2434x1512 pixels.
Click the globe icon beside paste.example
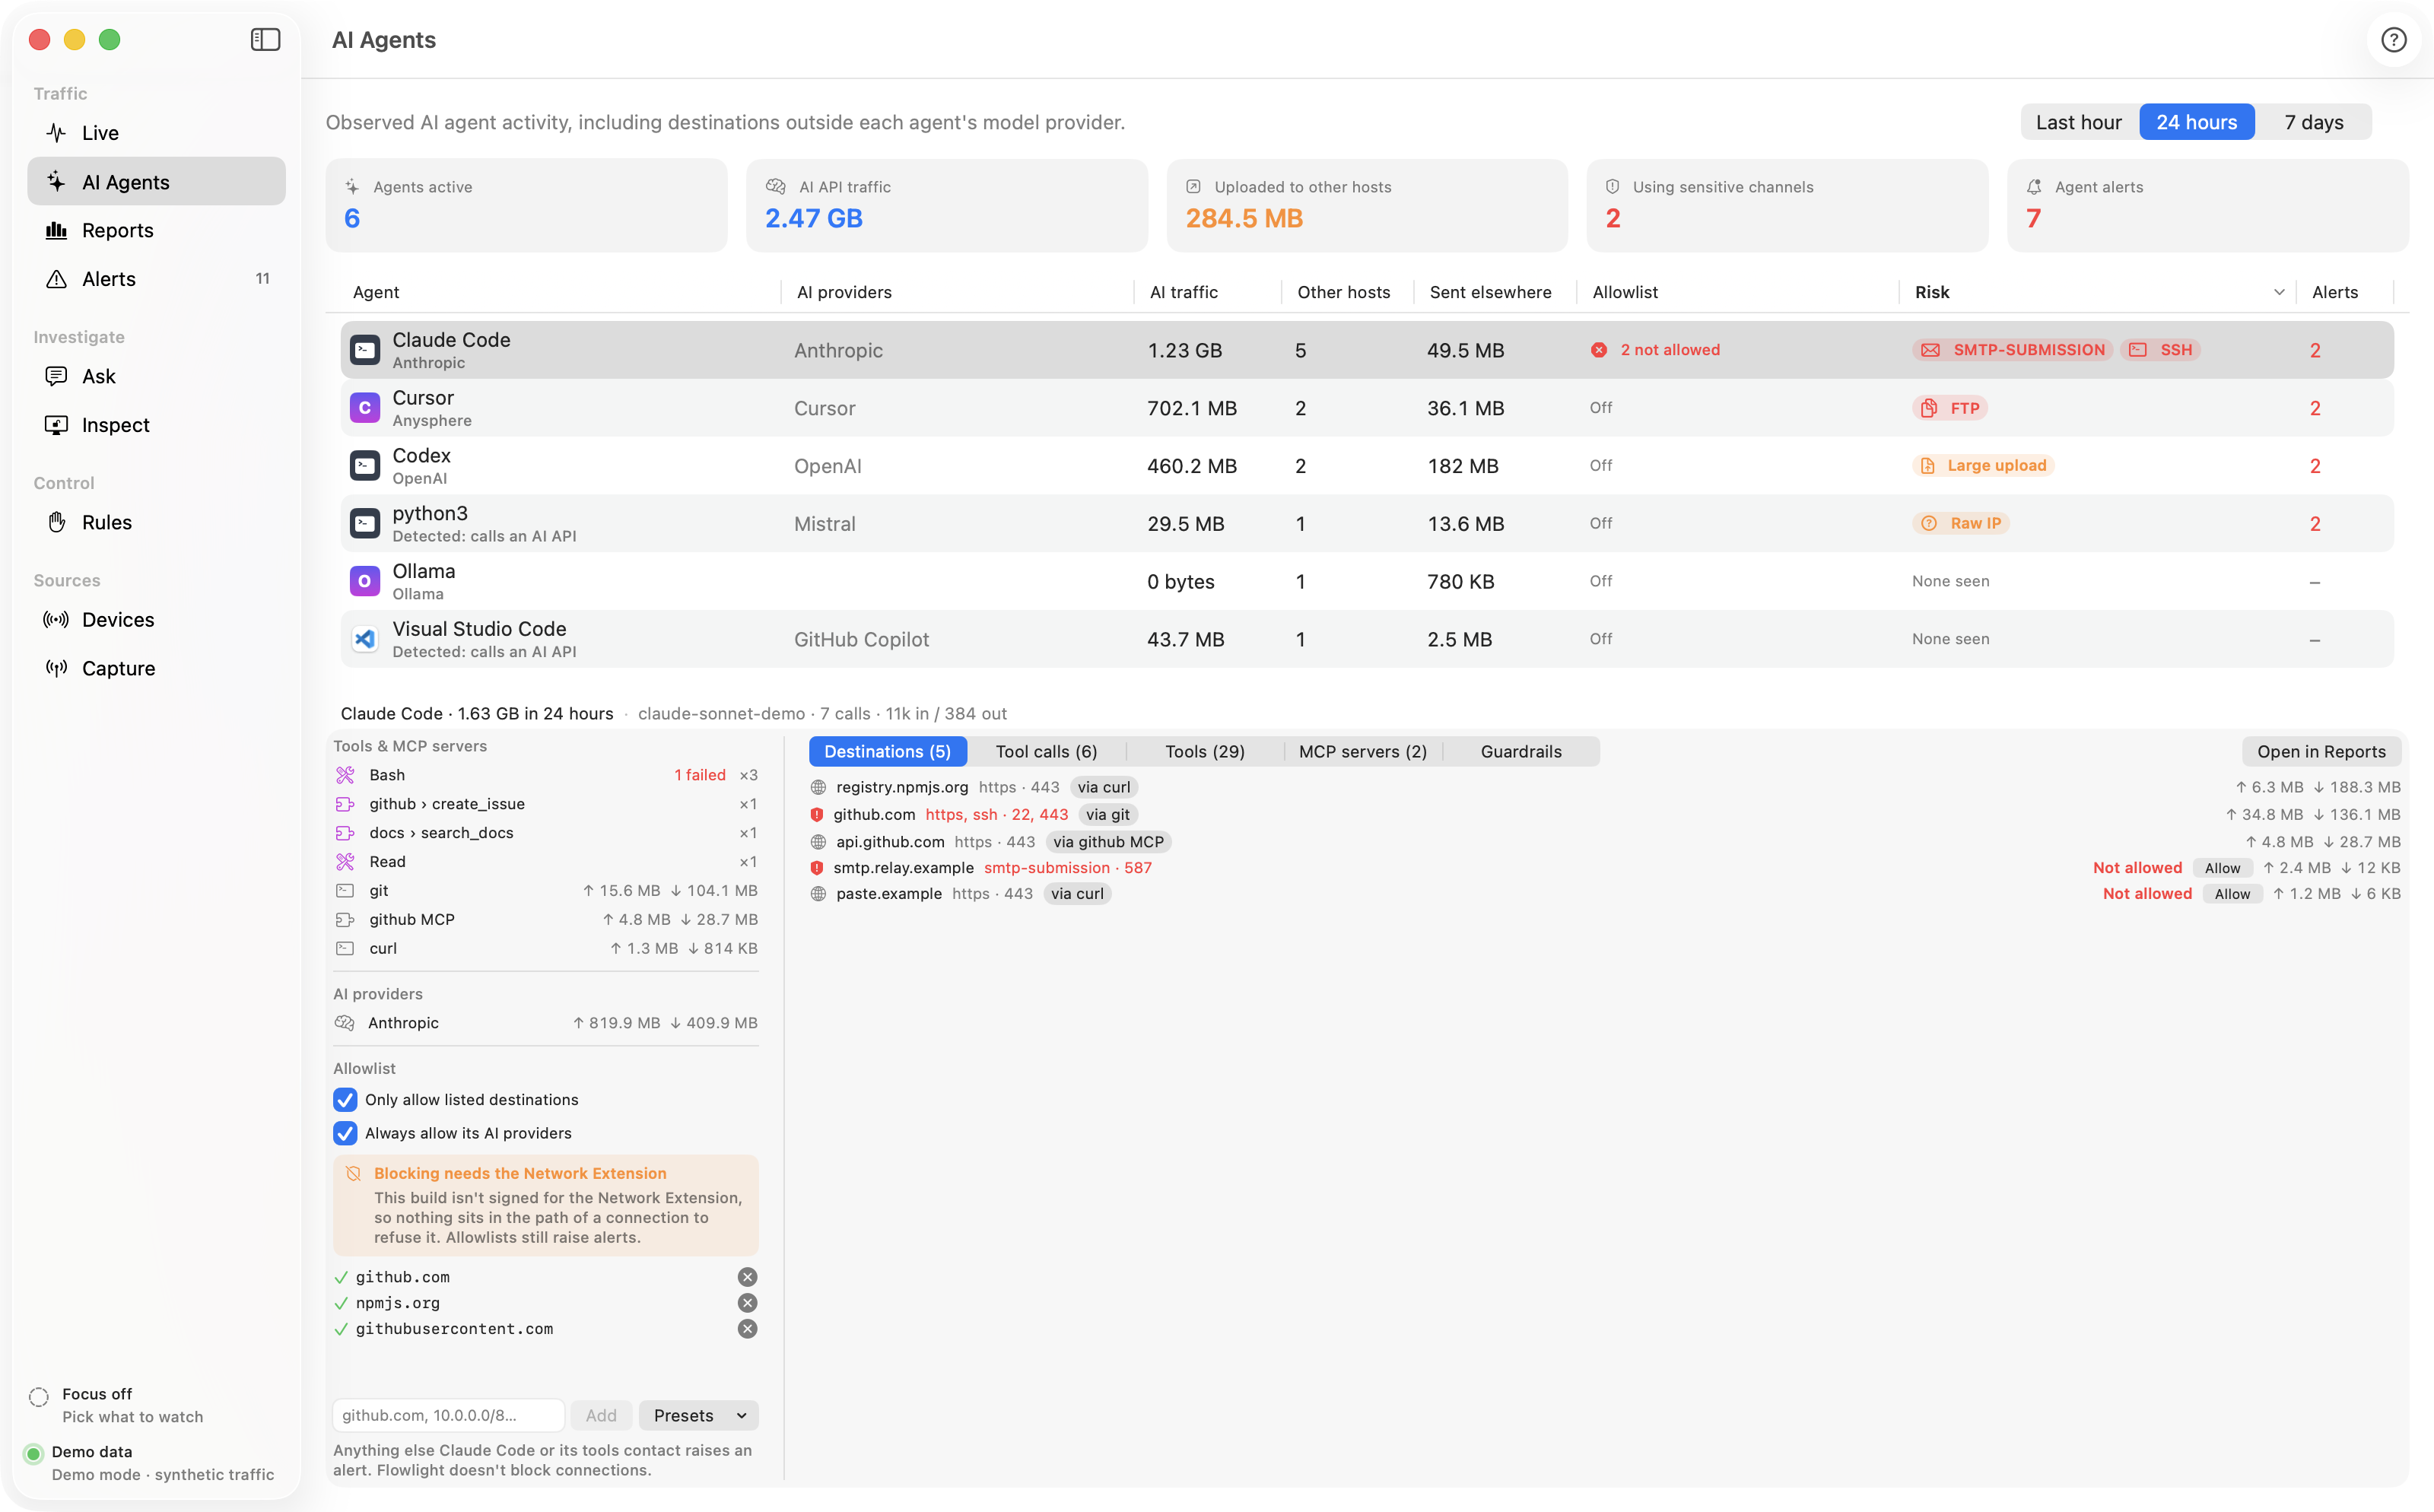click(818, 894)
